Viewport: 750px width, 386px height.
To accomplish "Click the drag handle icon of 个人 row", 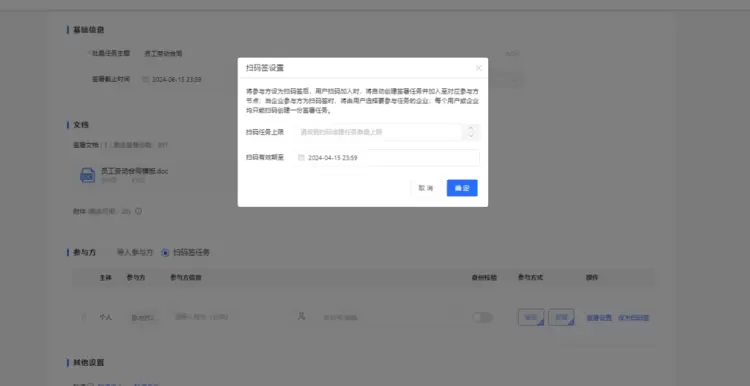I will coord(84,317).
